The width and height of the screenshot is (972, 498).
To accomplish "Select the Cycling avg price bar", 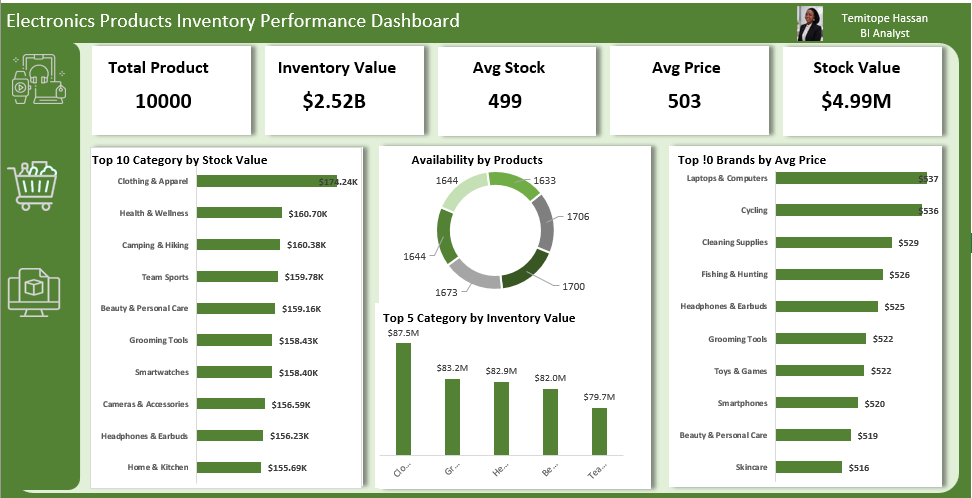I will pyautogui.click(x=849, y=210).
